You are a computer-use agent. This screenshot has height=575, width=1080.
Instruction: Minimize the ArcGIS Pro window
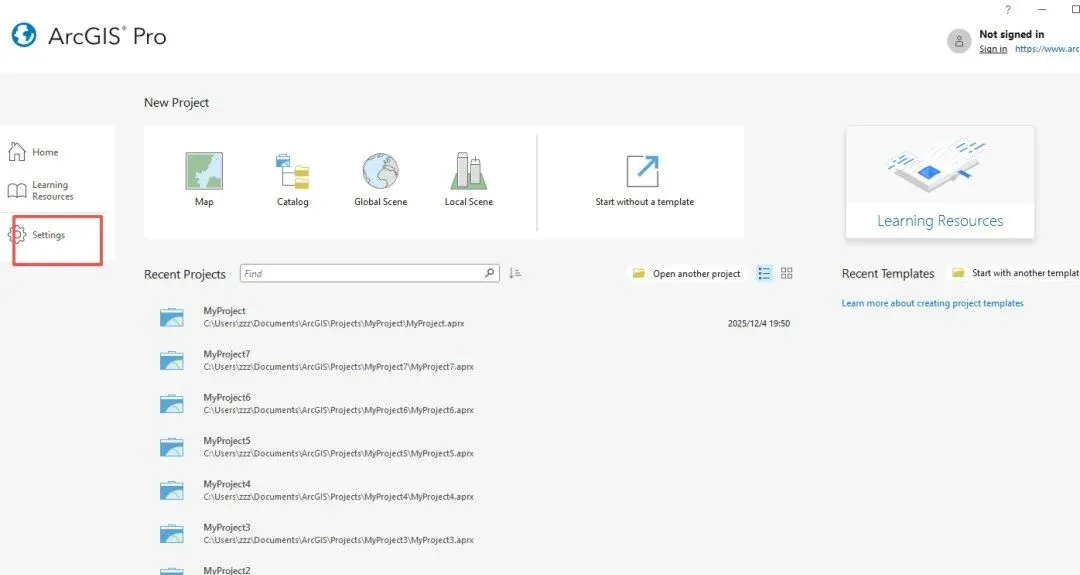(x=1041, y=10)
